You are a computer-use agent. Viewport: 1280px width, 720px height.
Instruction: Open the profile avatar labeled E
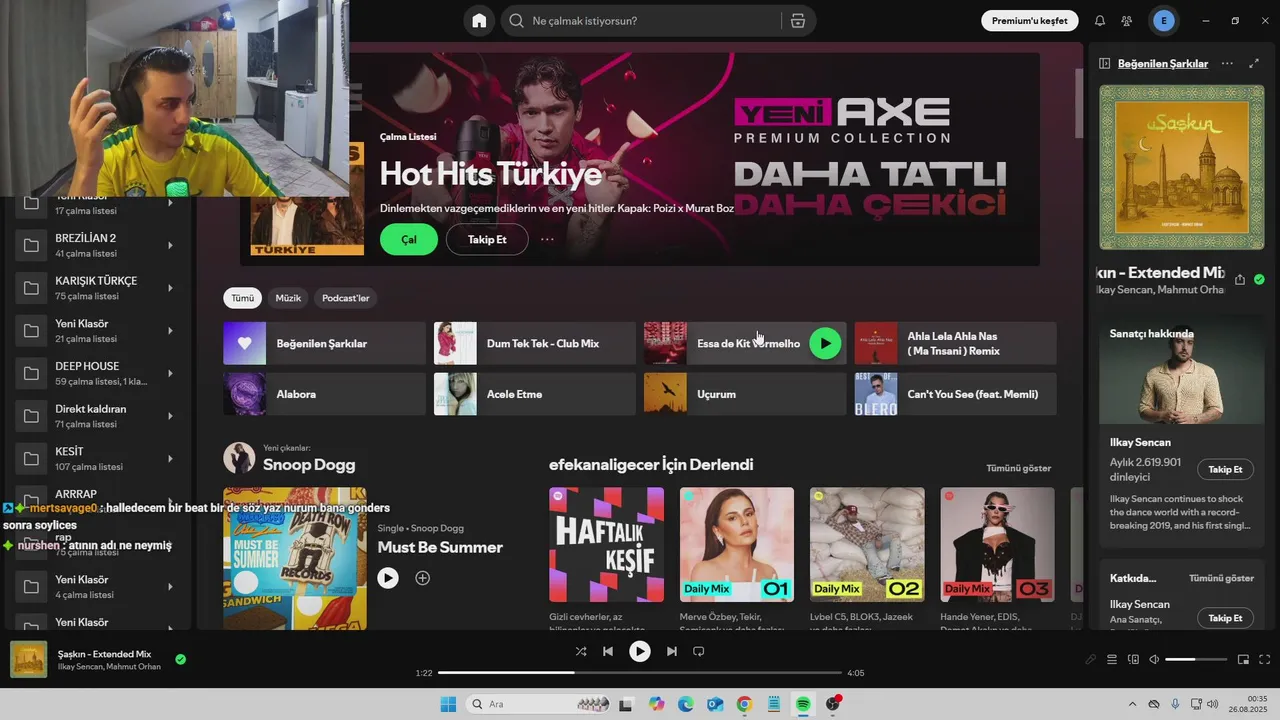tap(1164, 21)
